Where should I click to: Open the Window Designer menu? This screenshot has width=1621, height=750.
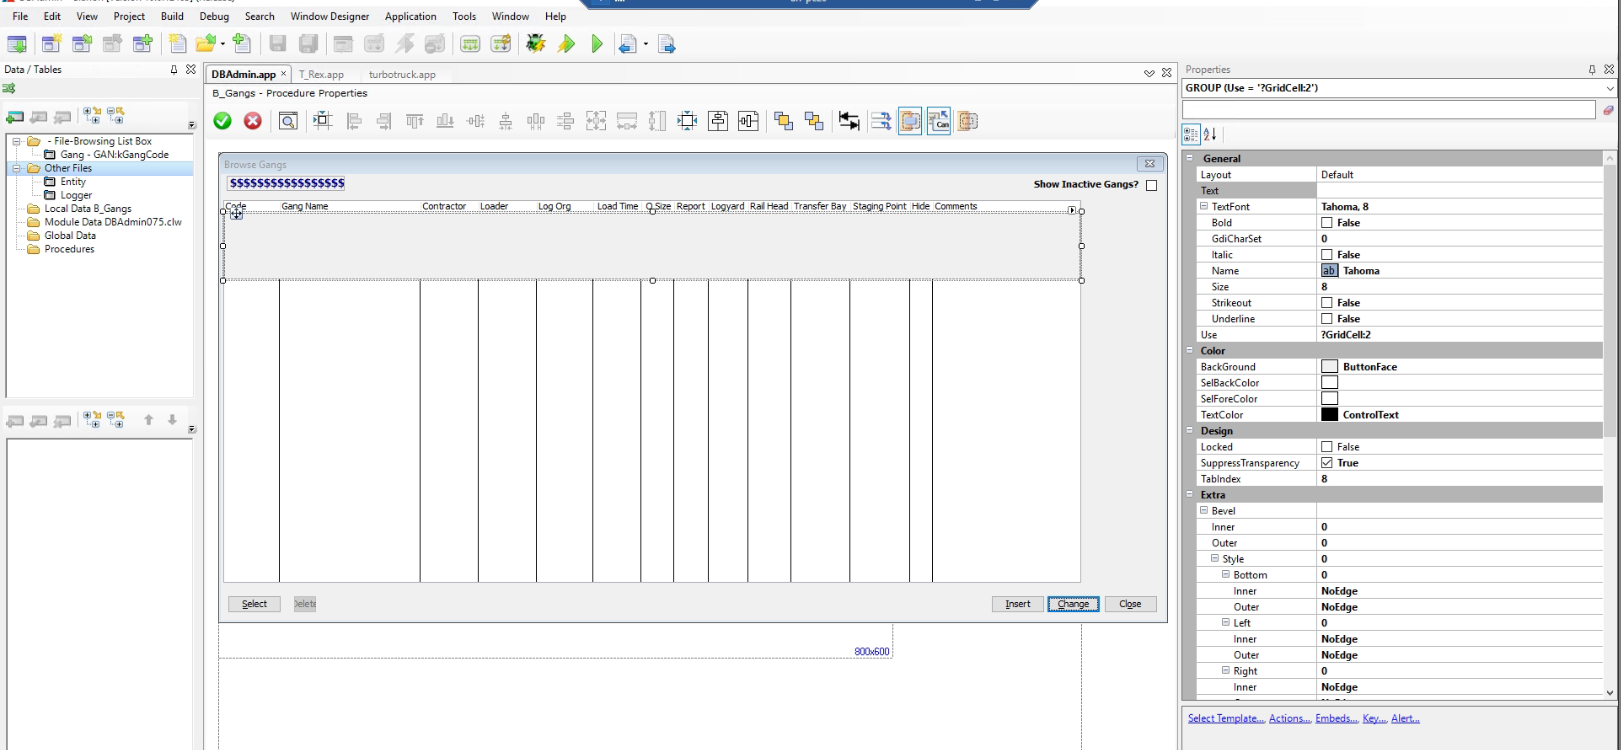click(329, 16)
